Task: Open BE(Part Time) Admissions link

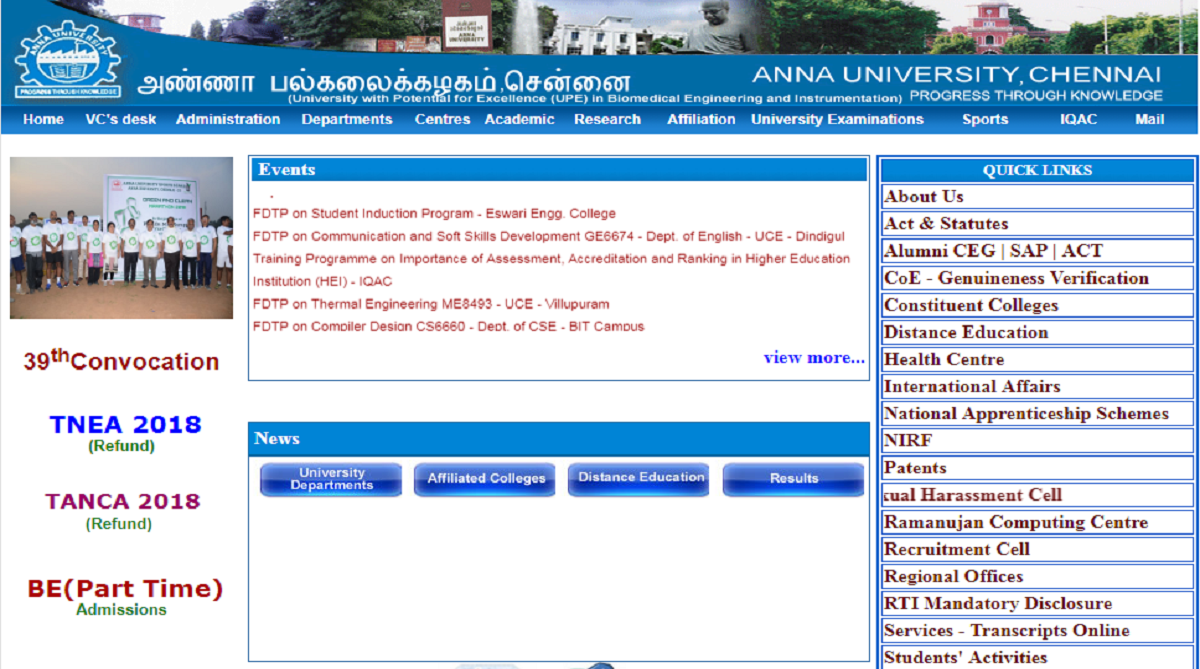Action: point(125,597)
